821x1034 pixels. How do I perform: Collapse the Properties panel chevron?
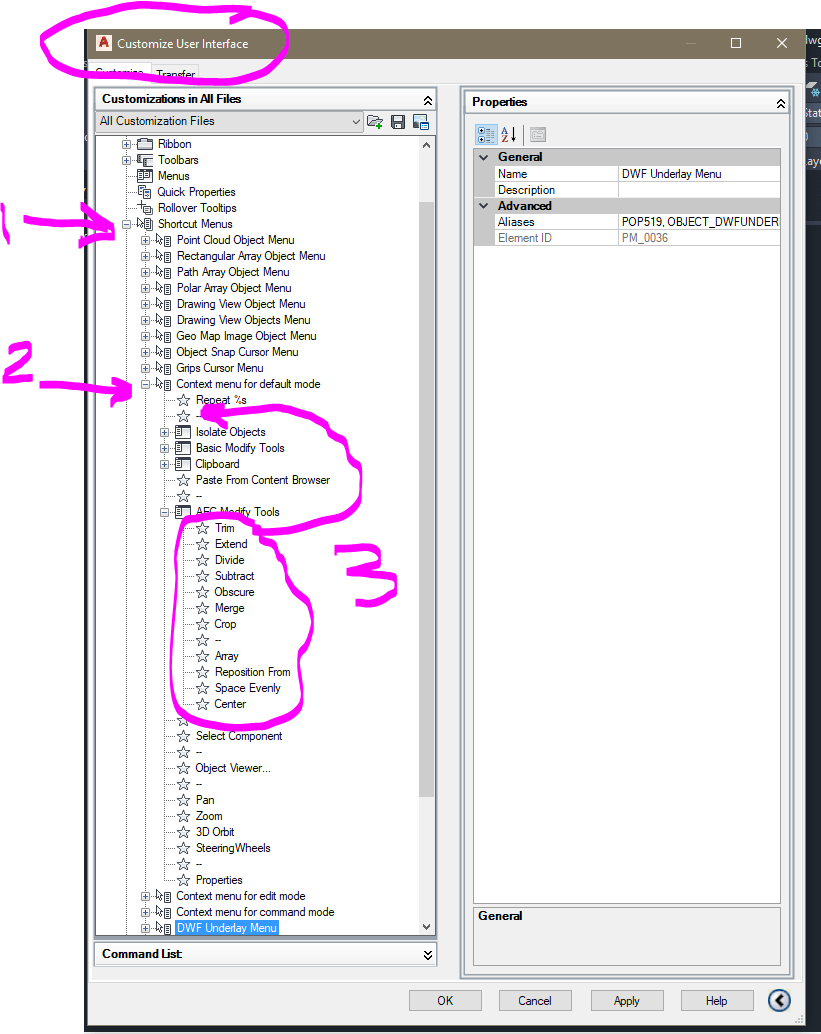tap(781, 104)
